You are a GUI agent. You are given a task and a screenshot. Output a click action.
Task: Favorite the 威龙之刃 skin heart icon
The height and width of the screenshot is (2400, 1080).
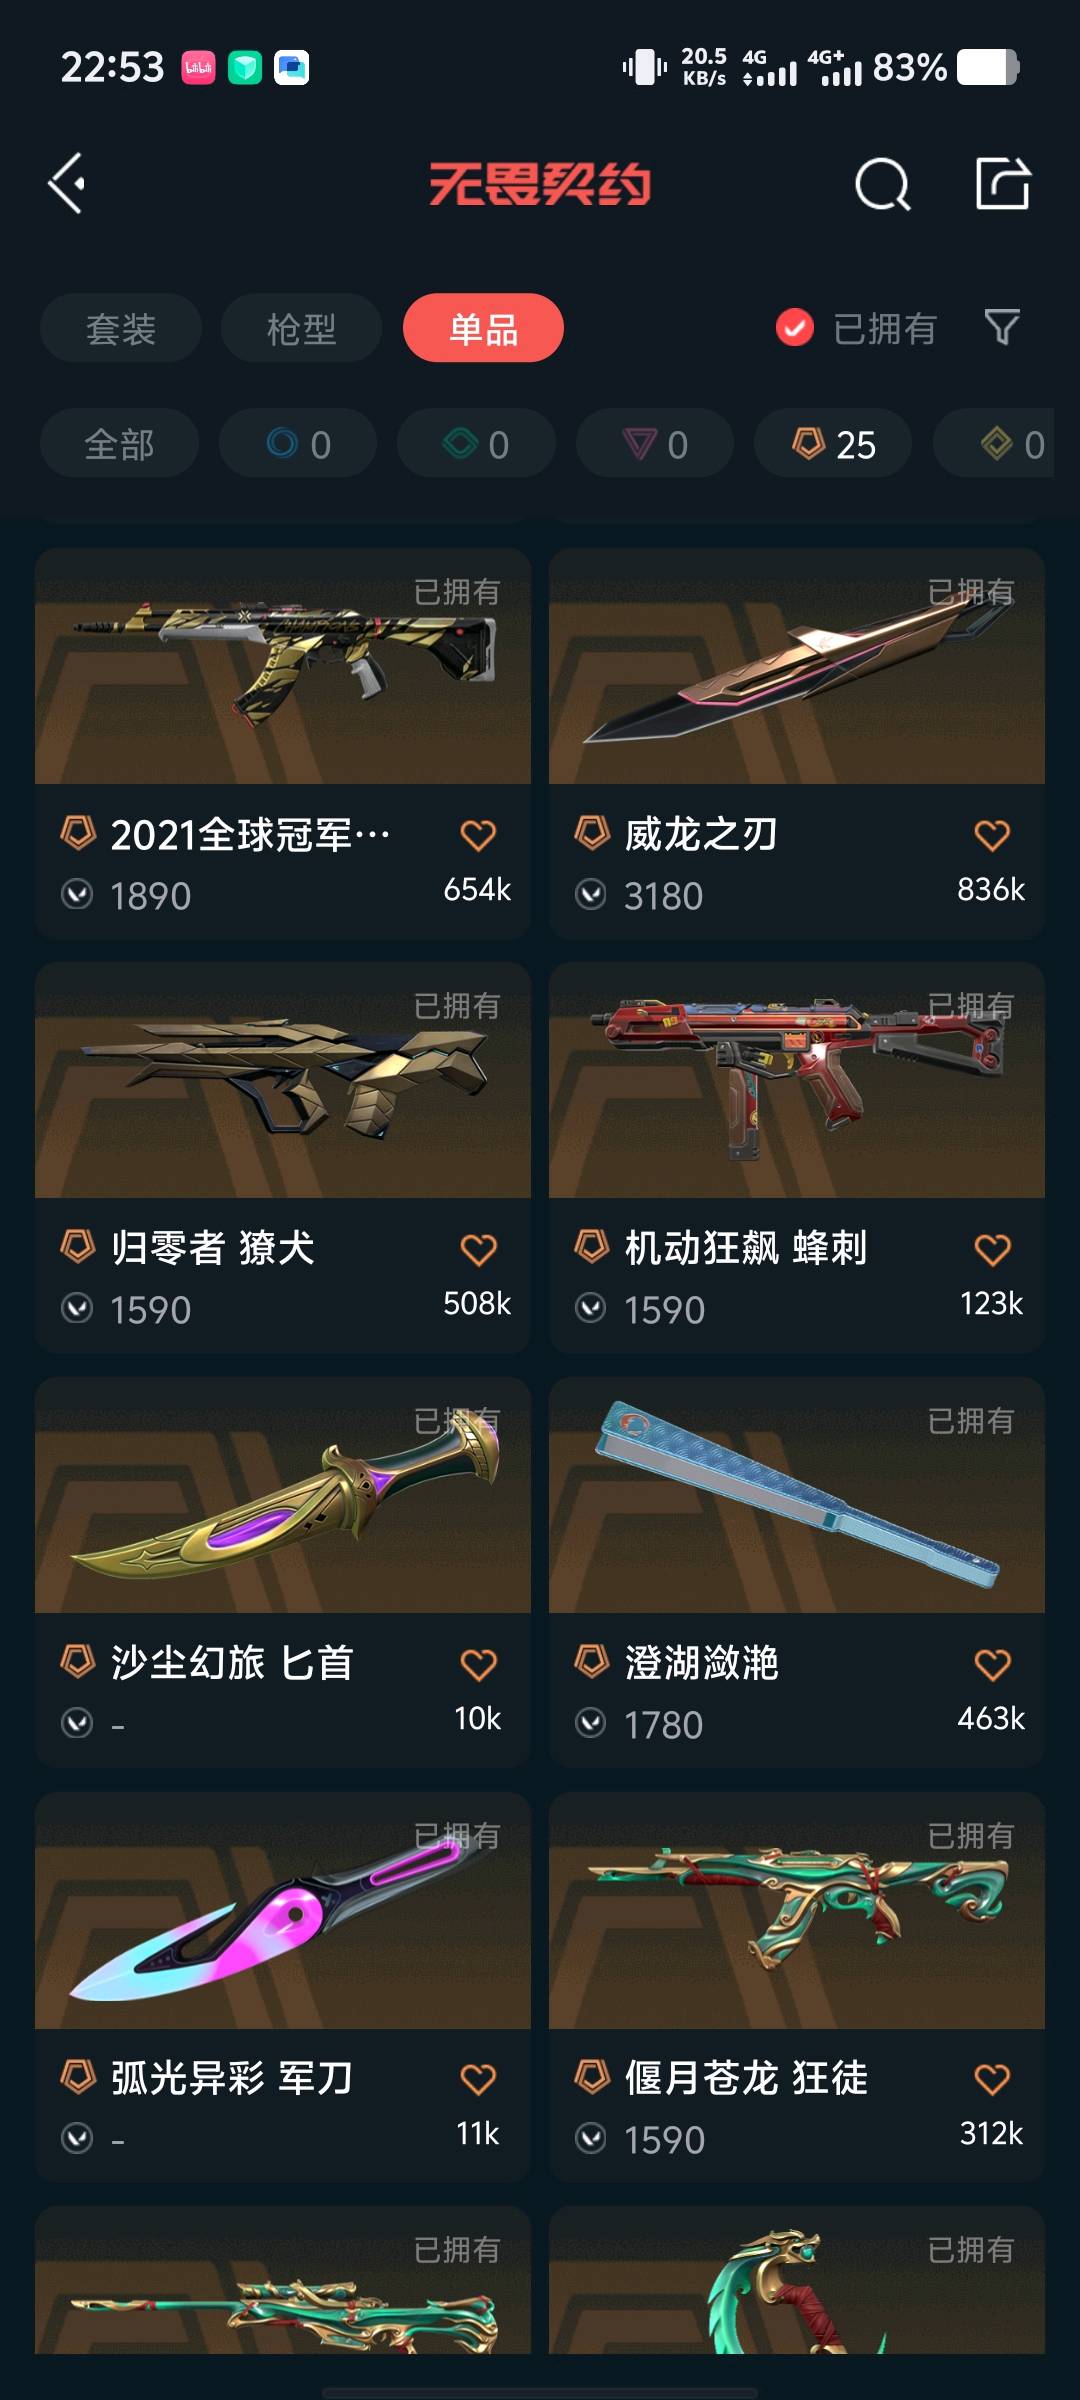[x=992, y=835]
